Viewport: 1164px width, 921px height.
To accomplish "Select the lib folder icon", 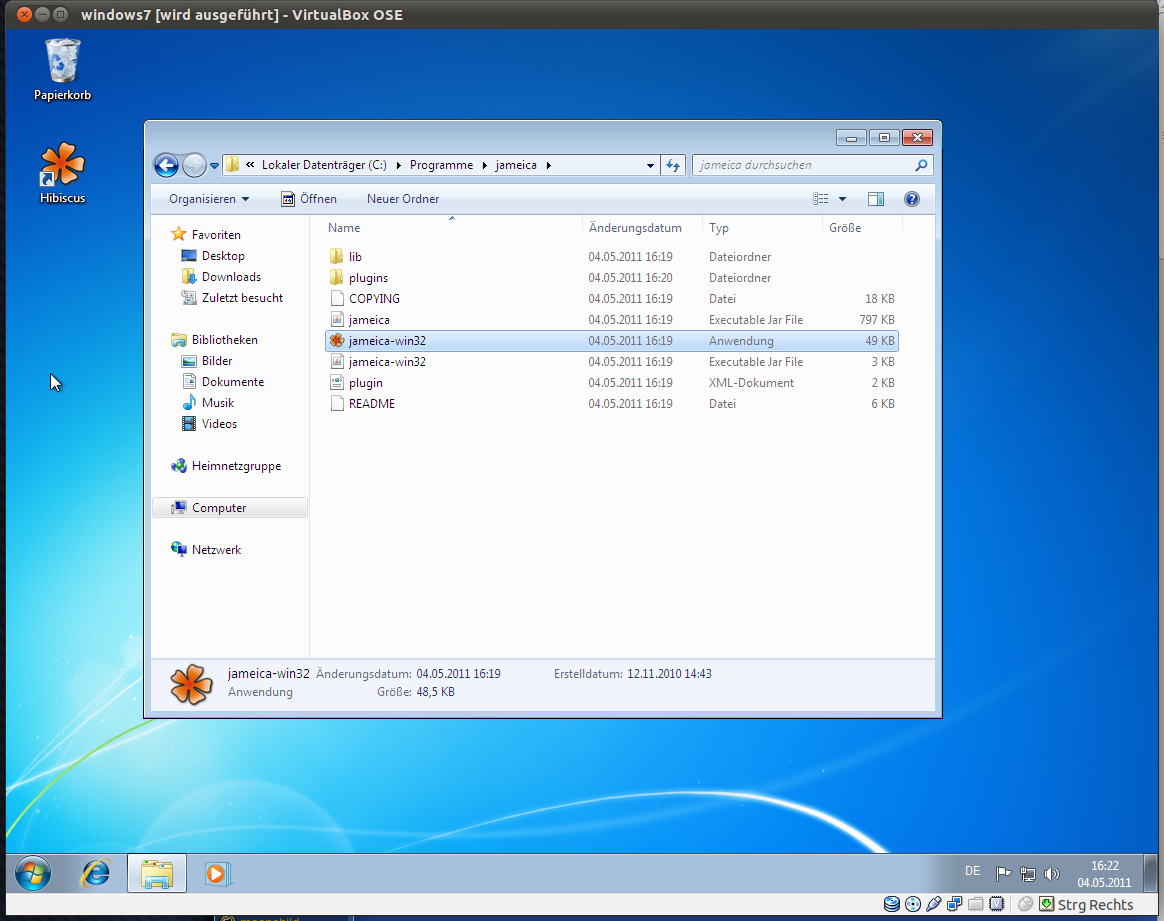I will pyautogui.click(x=337, y=257).
